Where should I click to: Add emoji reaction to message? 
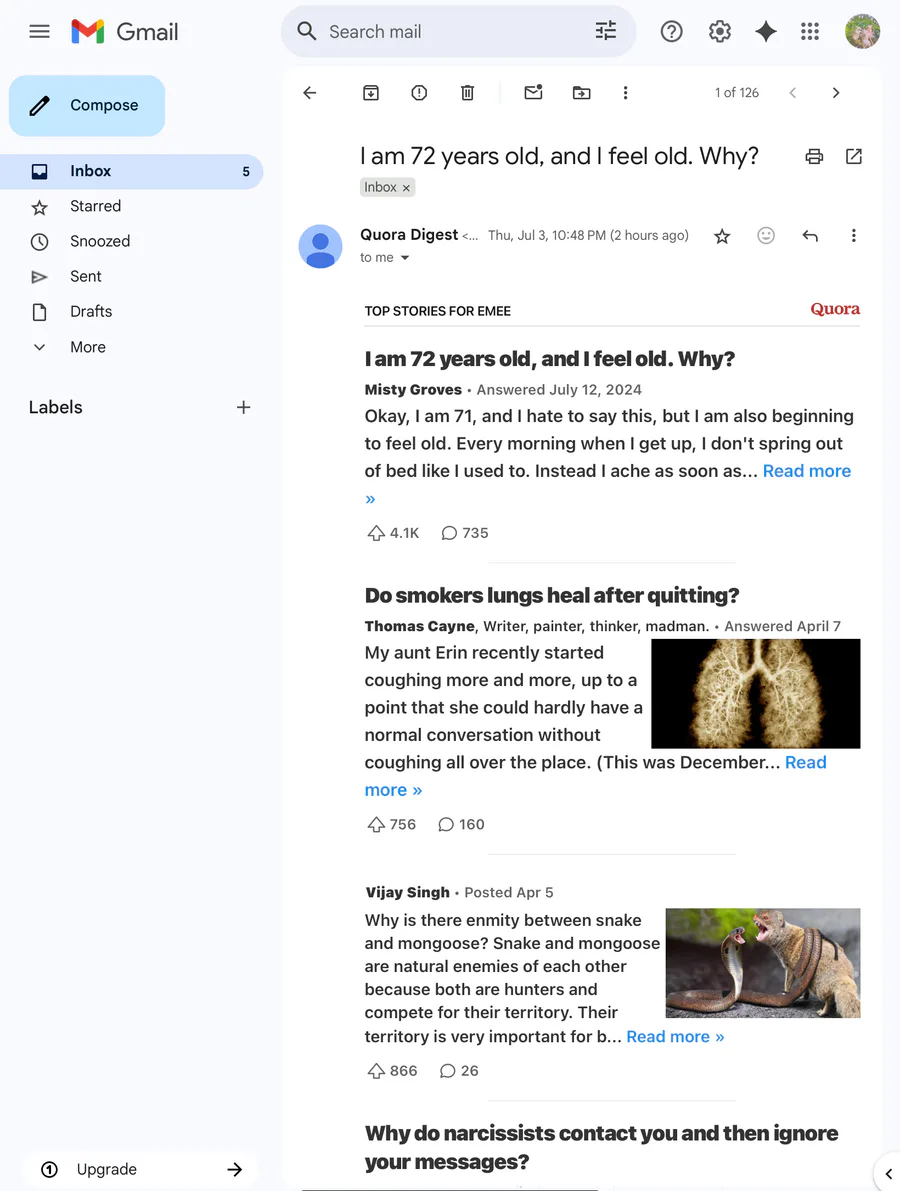coord(766,235)
